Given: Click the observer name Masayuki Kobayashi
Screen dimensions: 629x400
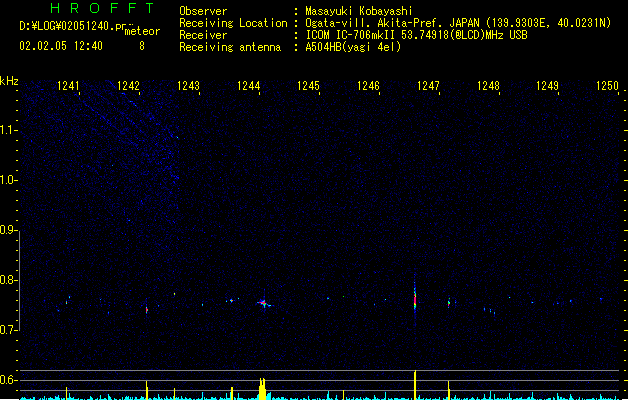Looking at the screenshot, I should [358, 11].
